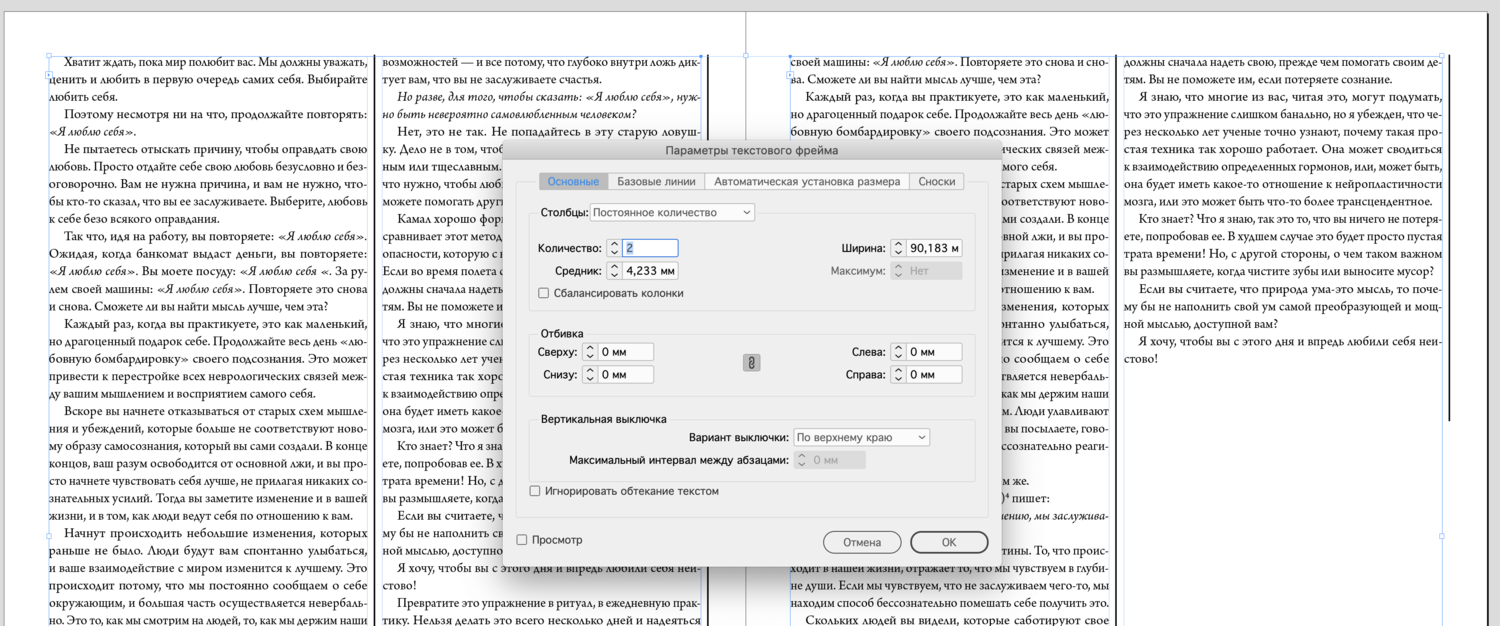Open the Столбцы dropdown menu
This screenshot has height=626, width=1500.
pos(673,212)
